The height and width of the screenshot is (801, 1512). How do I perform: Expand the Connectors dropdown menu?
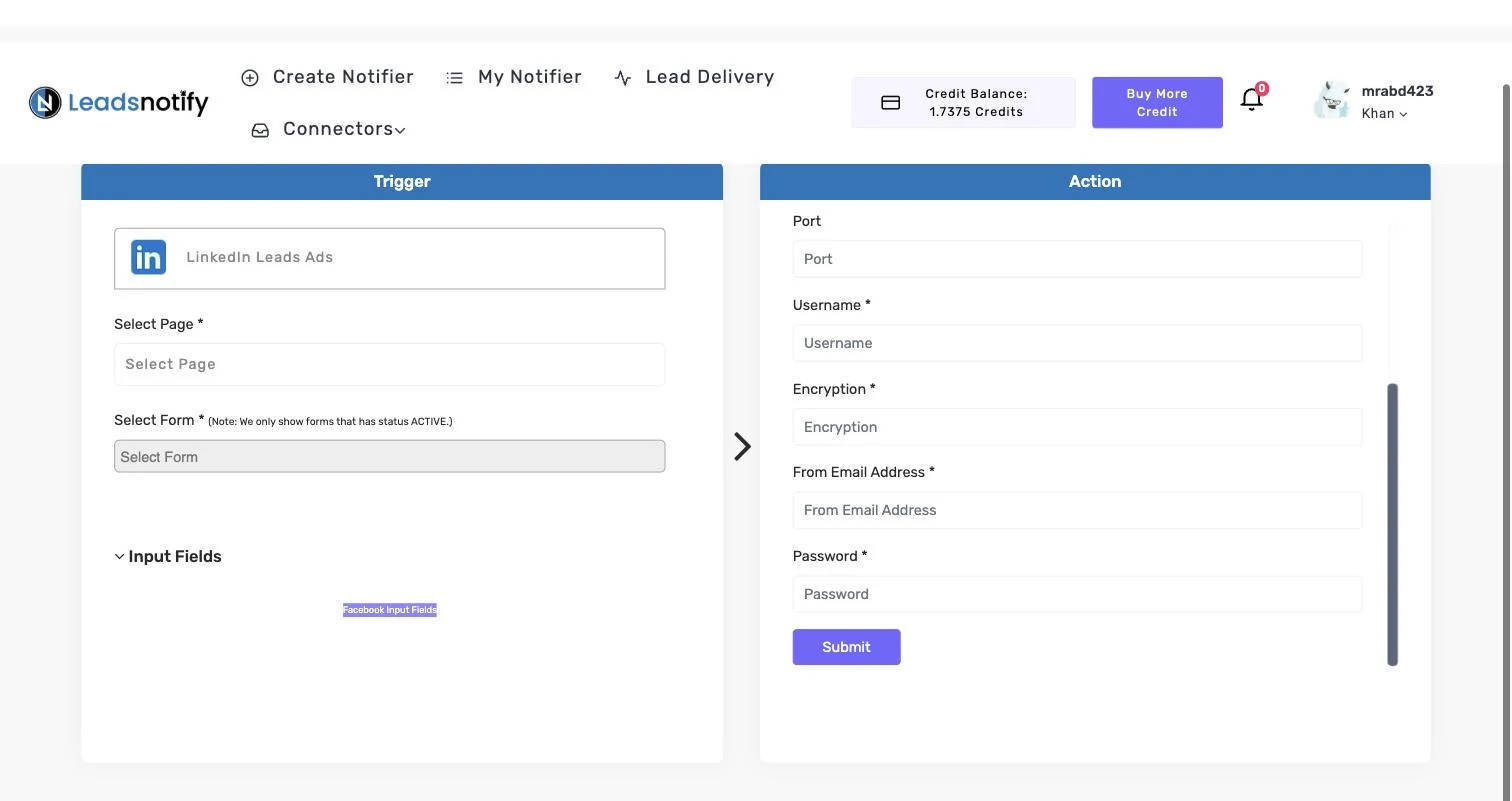pos(329,129)
